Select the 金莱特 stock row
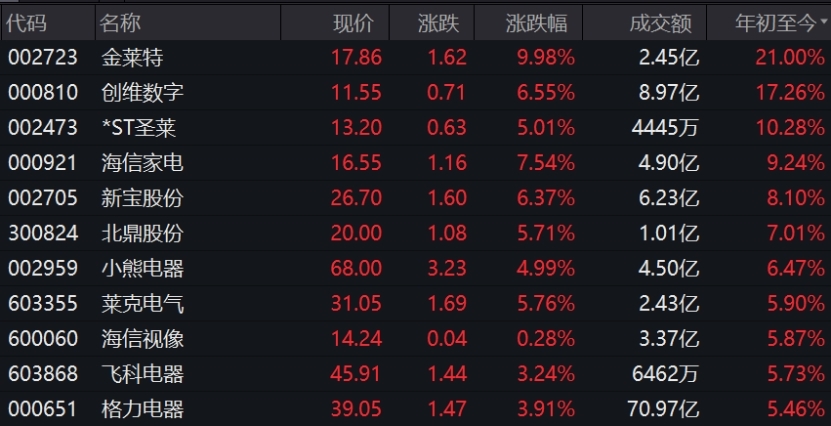Viewport: 831px width, 426px height. [x=416, y=57]
